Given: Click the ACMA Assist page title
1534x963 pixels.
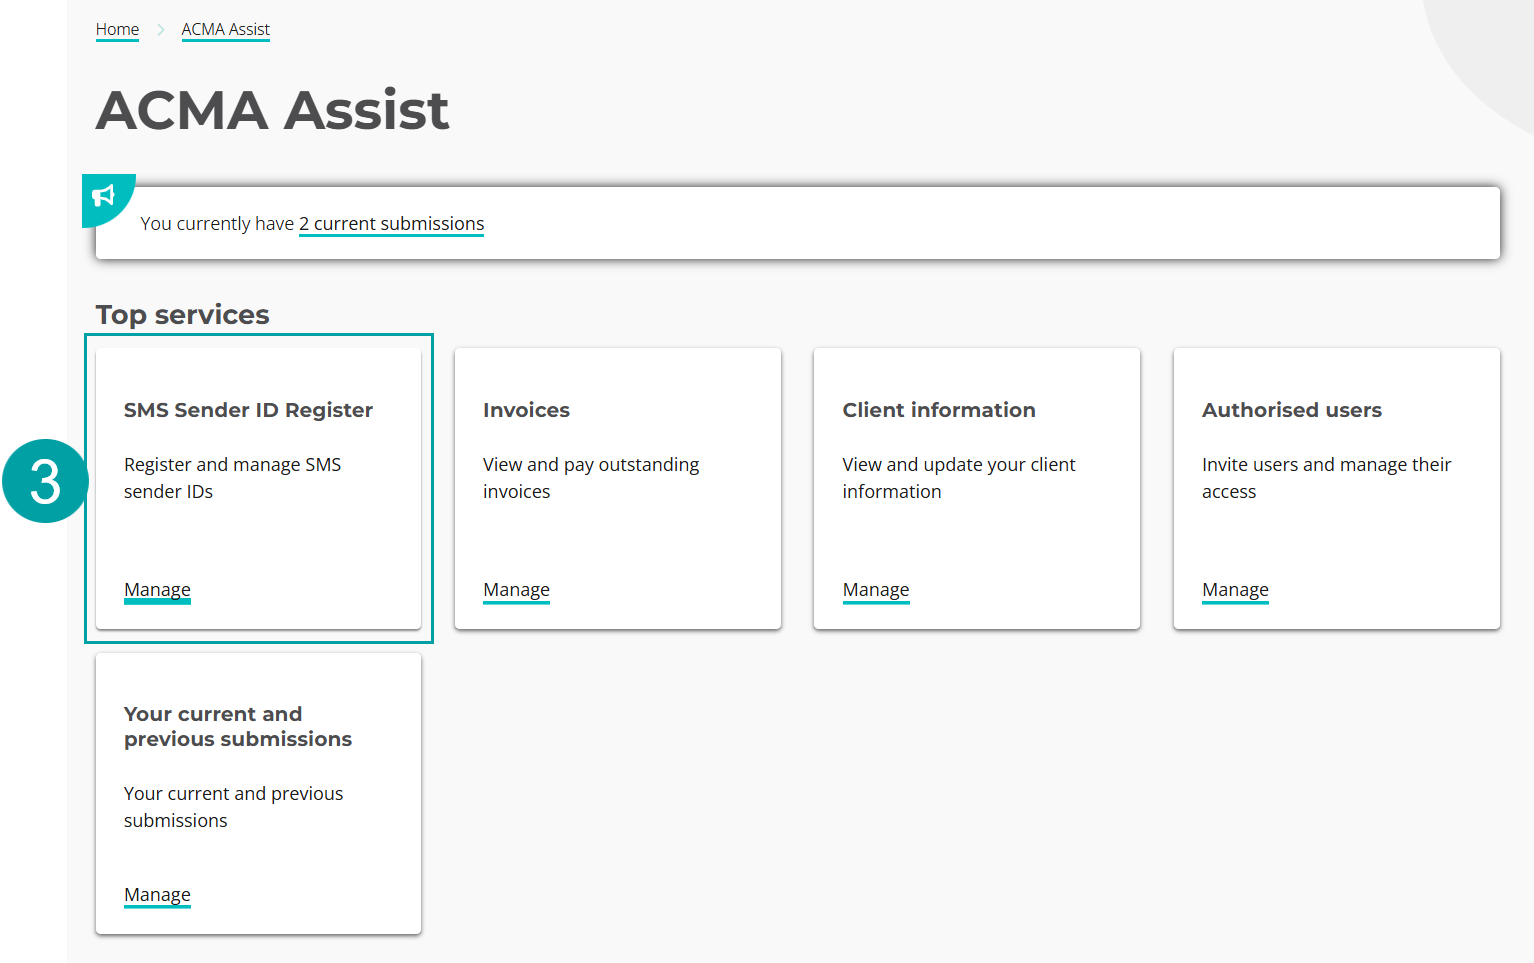Looking at the screenshot, I should [272, 110].
